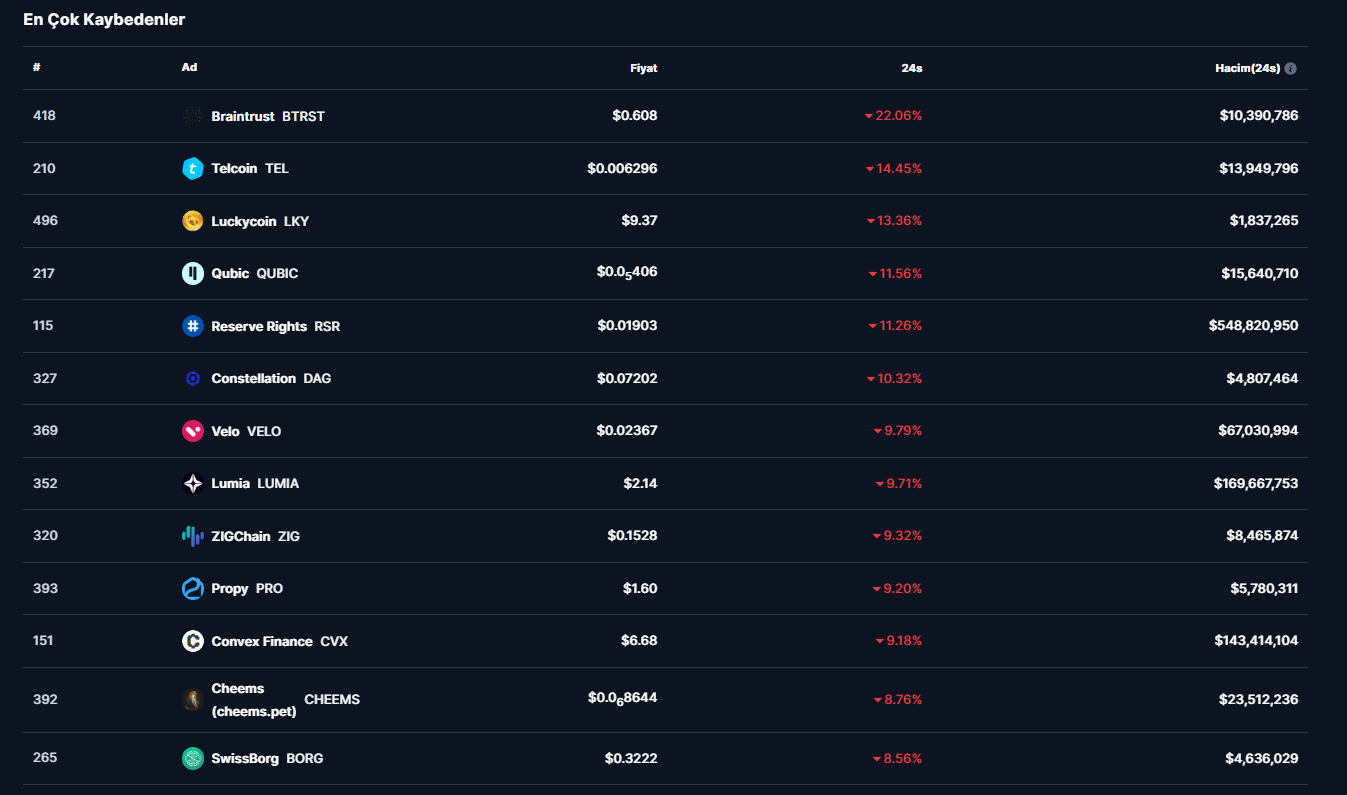Click the ZIGChain bars logo icon
This screenshot has width=1347, height=795.
[x=193, y=536]
